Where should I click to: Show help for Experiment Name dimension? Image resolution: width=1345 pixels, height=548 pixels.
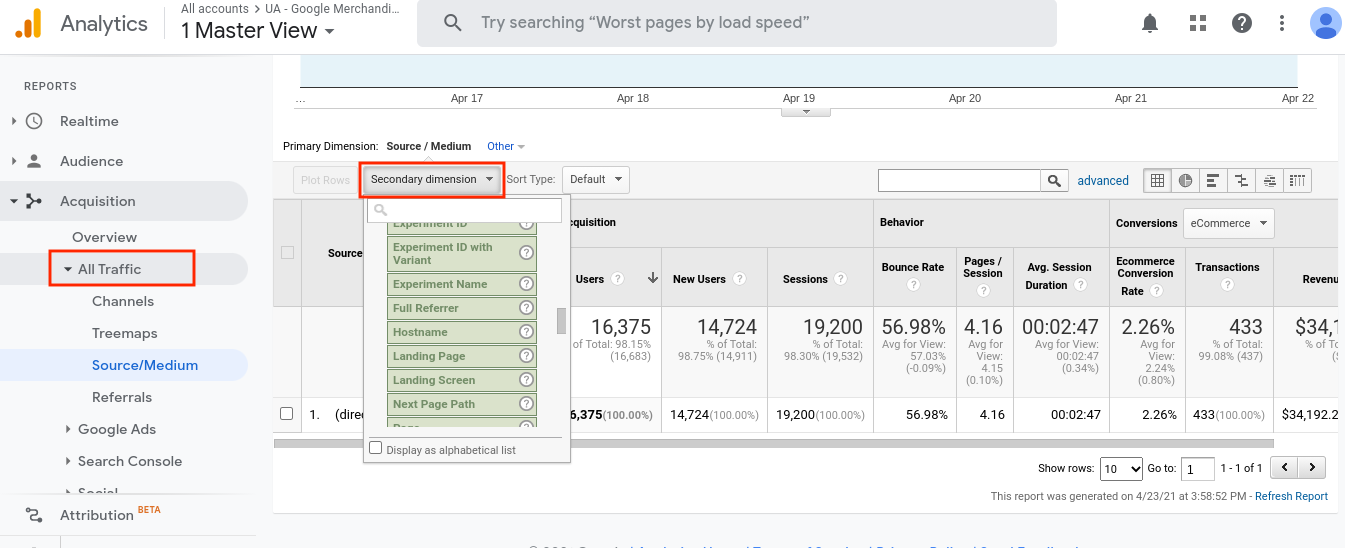pyautogui.click(x=526, y=284)
